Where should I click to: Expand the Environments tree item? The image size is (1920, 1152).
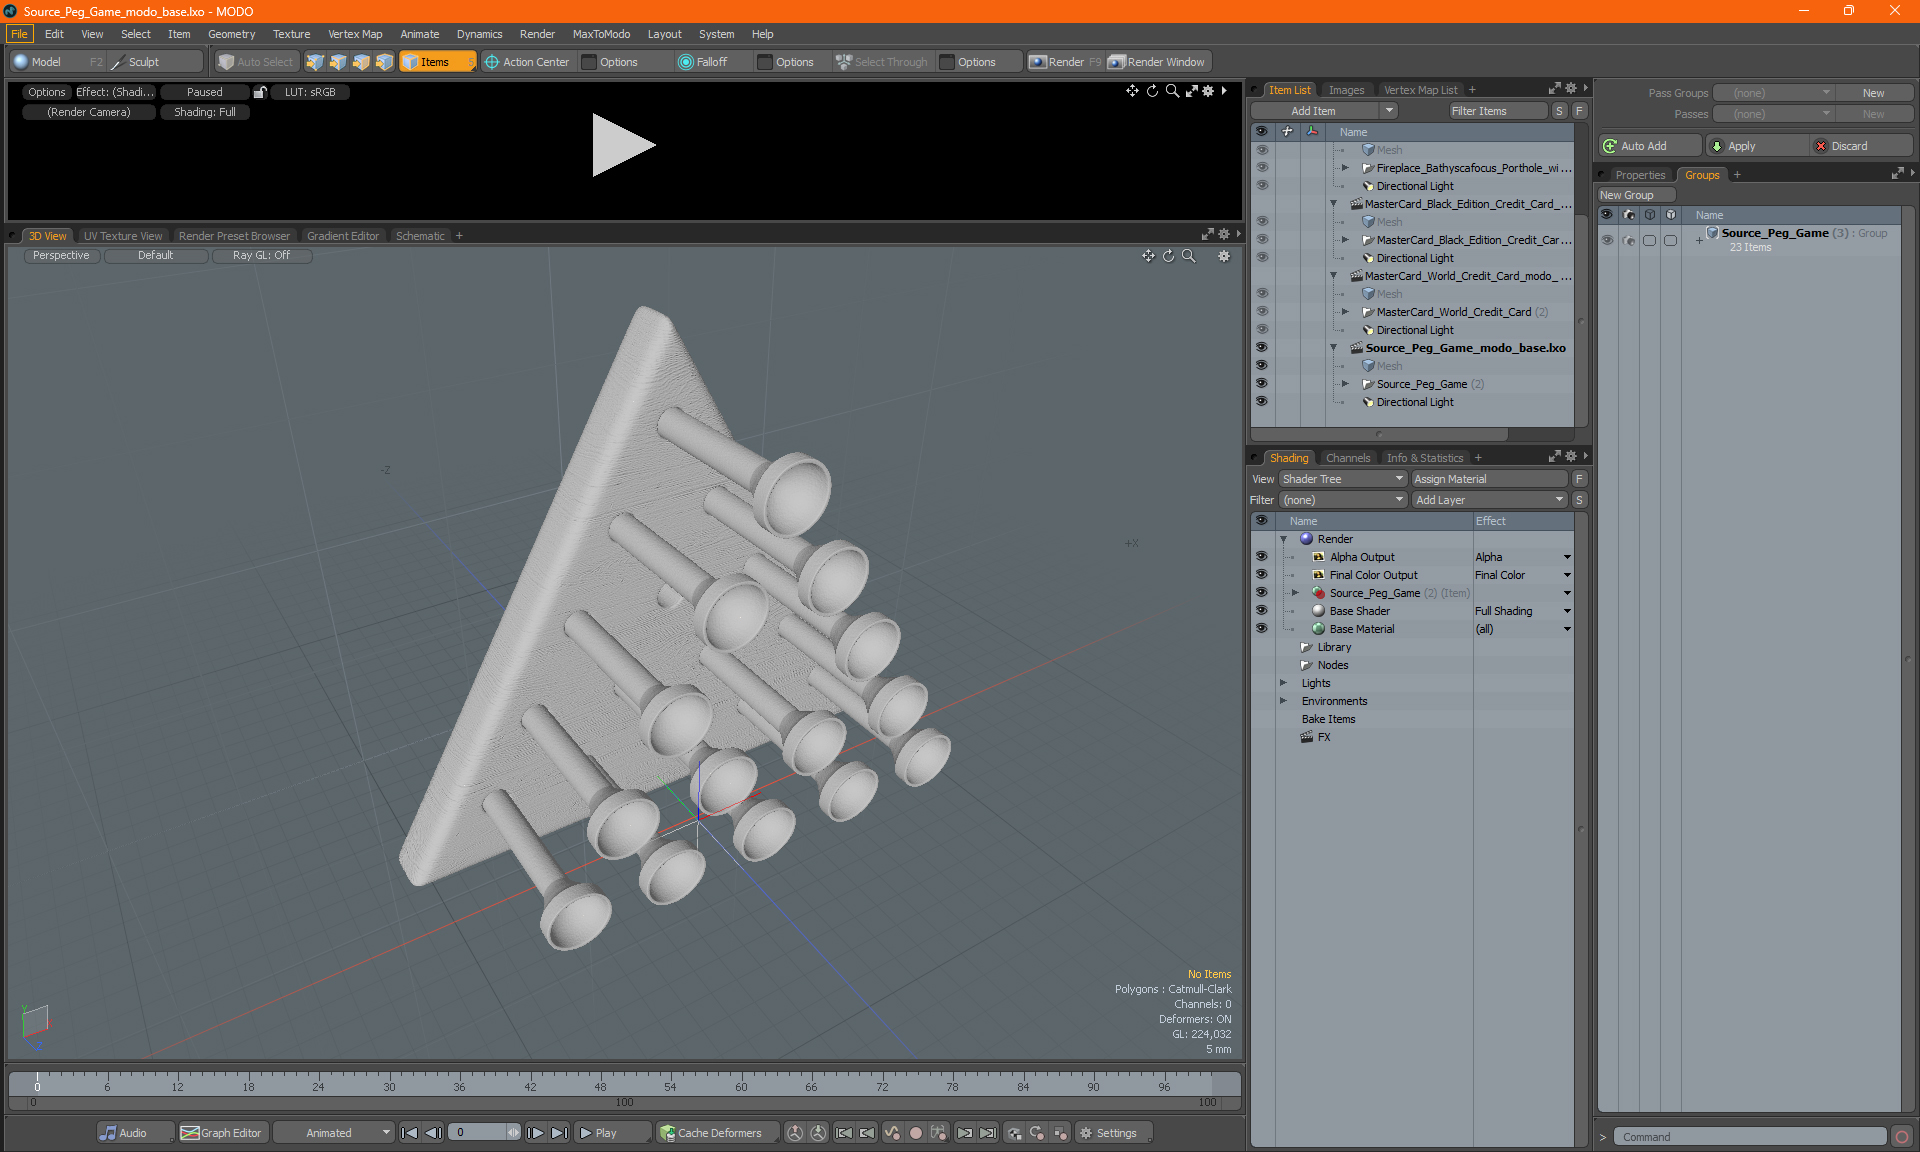pyautogui.click(x=1284, y=701)
